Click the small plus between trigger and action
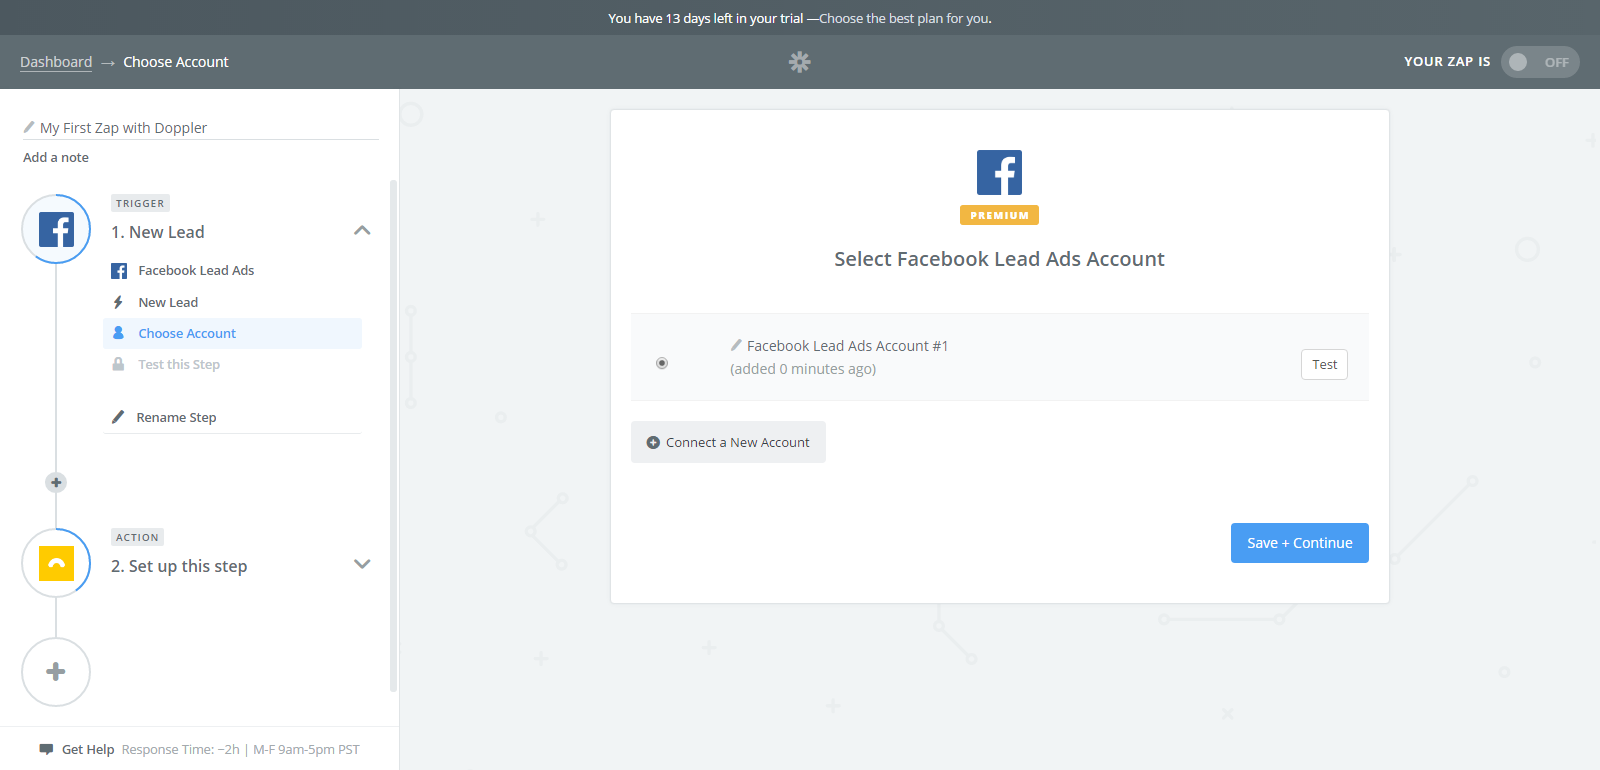This screenshot has width=1600, height=770. point(56,482)
